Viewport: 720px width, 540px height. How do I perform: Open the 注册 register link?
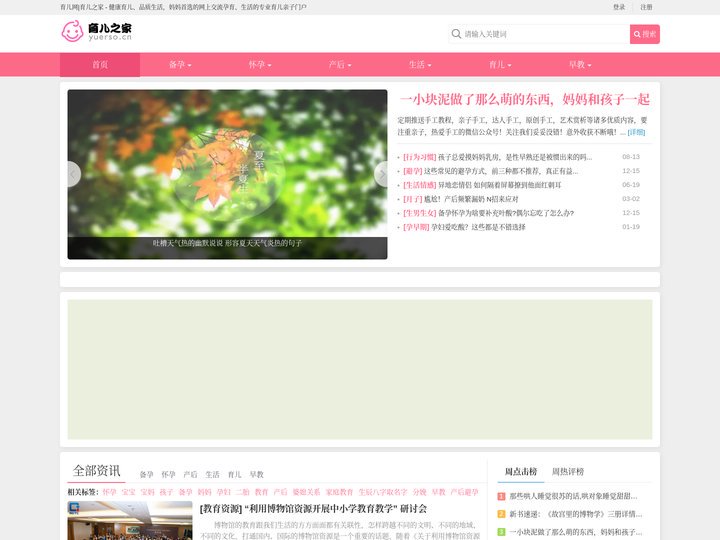(x=646, y=7)
